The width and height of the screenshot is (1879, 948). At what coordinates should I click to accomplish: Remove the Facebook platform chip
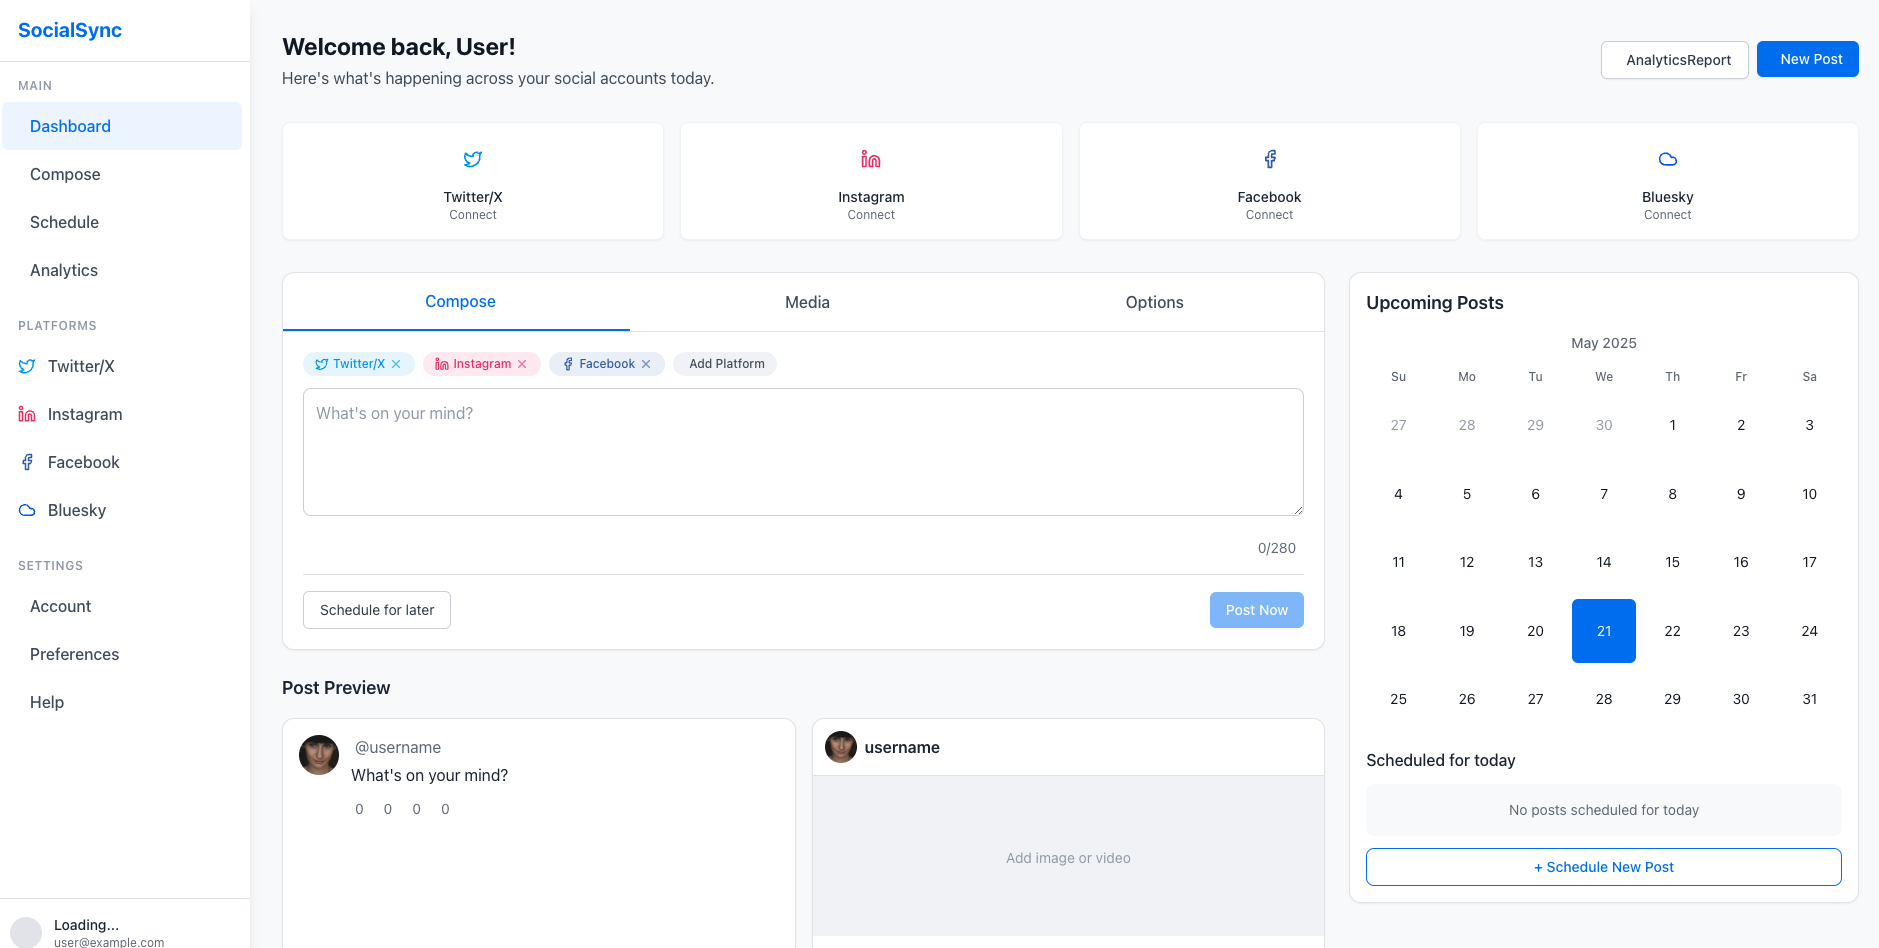[x=646, y=363]
